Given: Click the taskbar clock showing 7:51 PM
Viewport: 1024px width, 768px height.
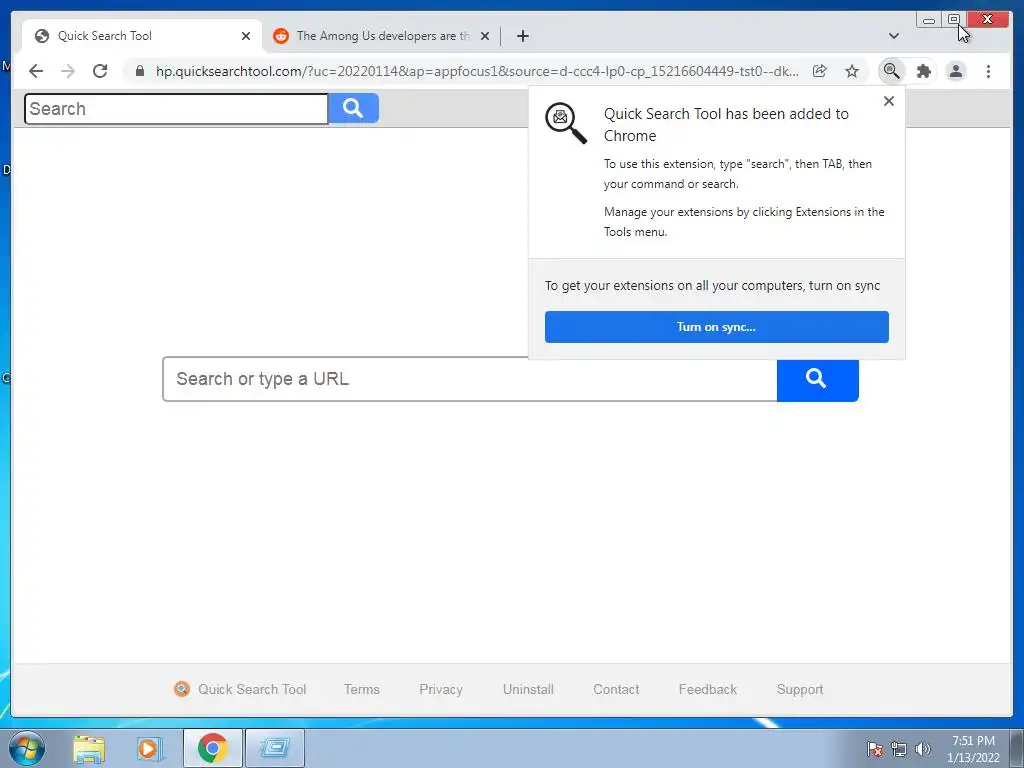Looking at the screenshot, I should [x=973, y=749].
